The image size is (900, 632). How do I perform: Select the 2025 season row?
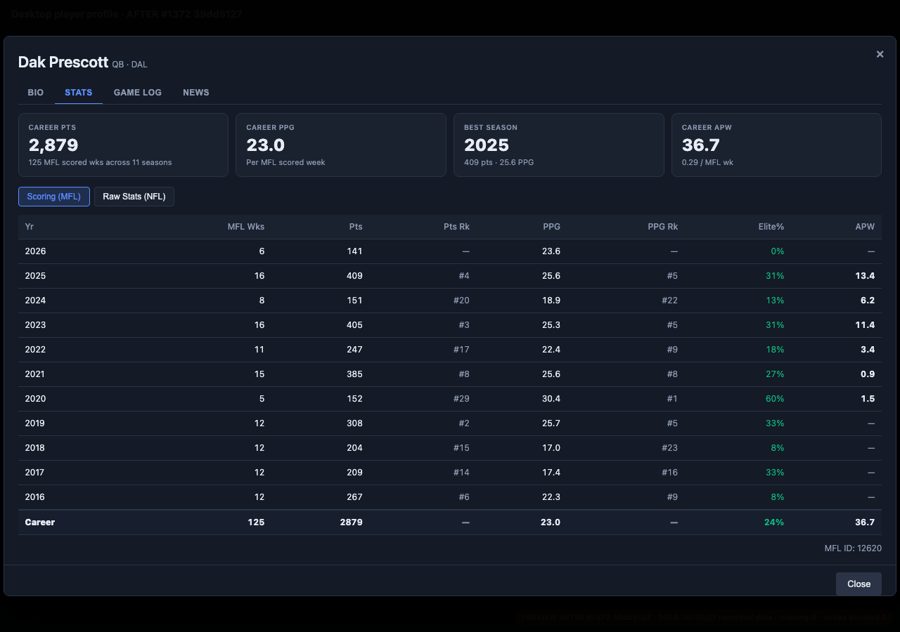(x=450, y=276)
